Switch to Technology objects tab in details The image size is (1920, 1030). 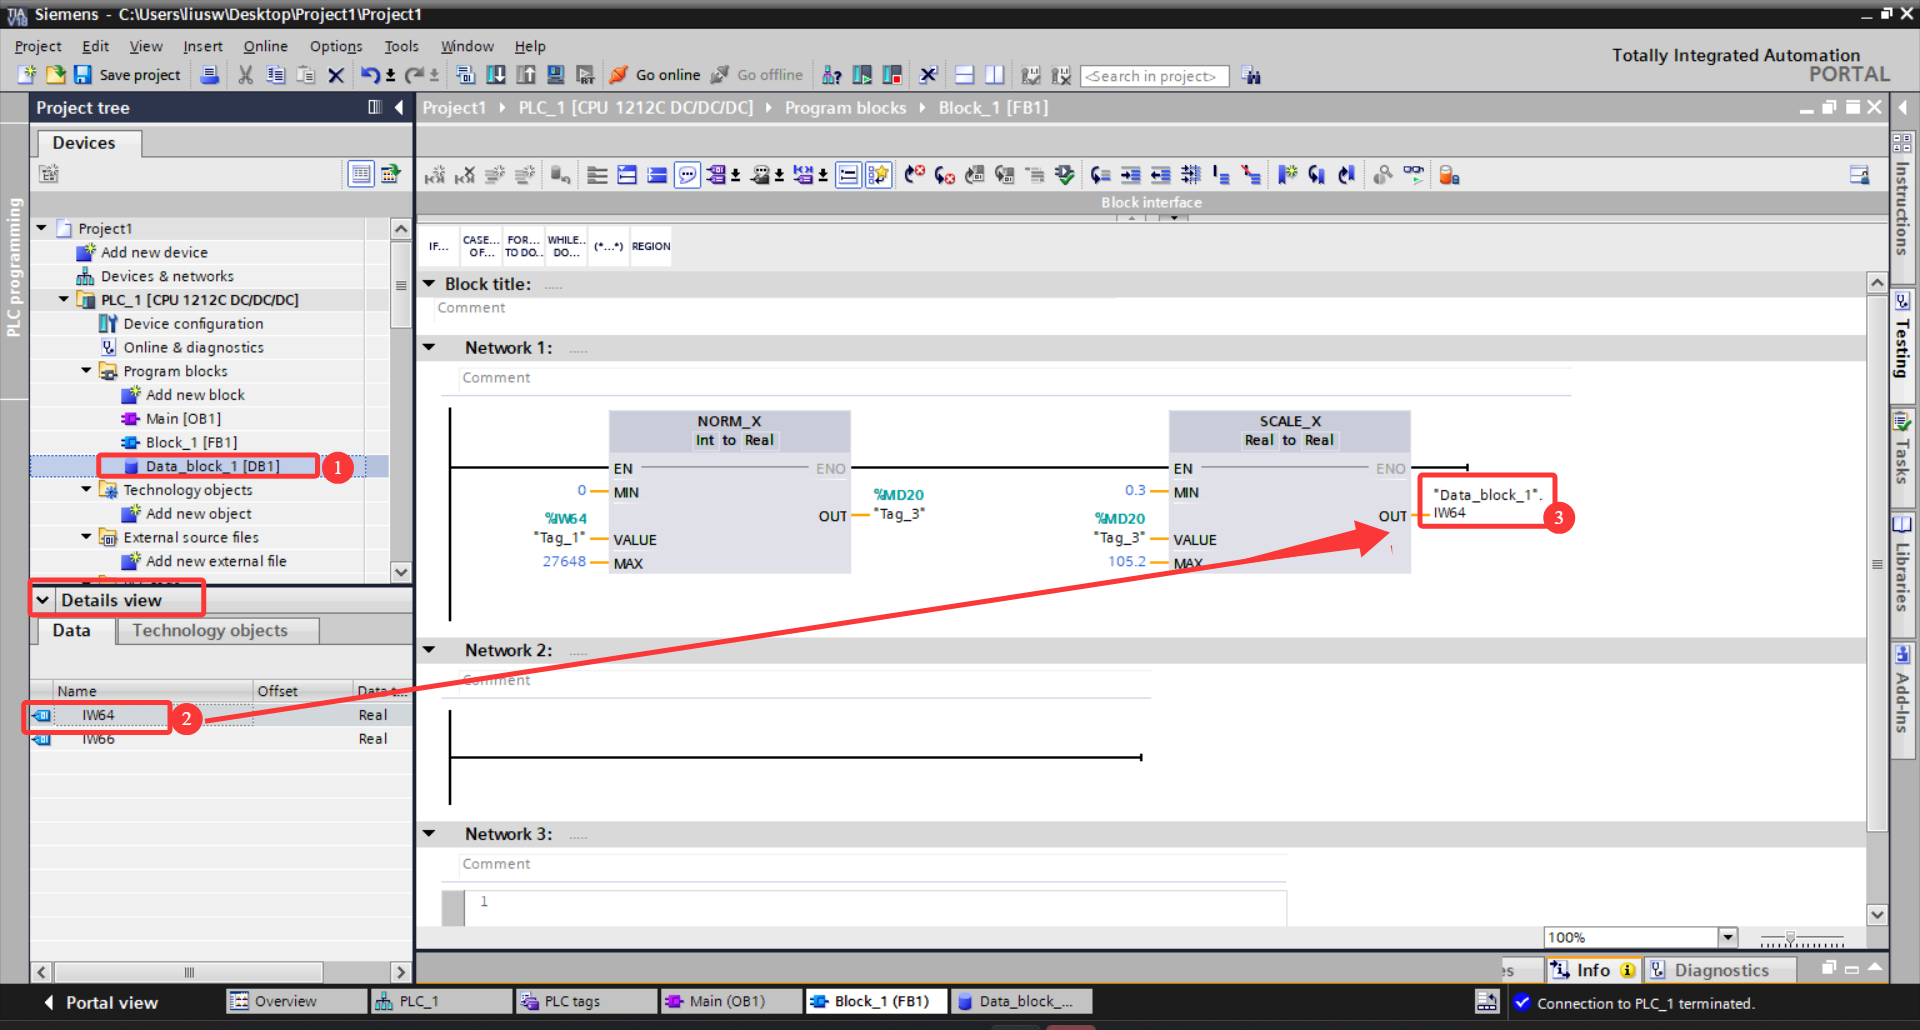pos(218,630)
